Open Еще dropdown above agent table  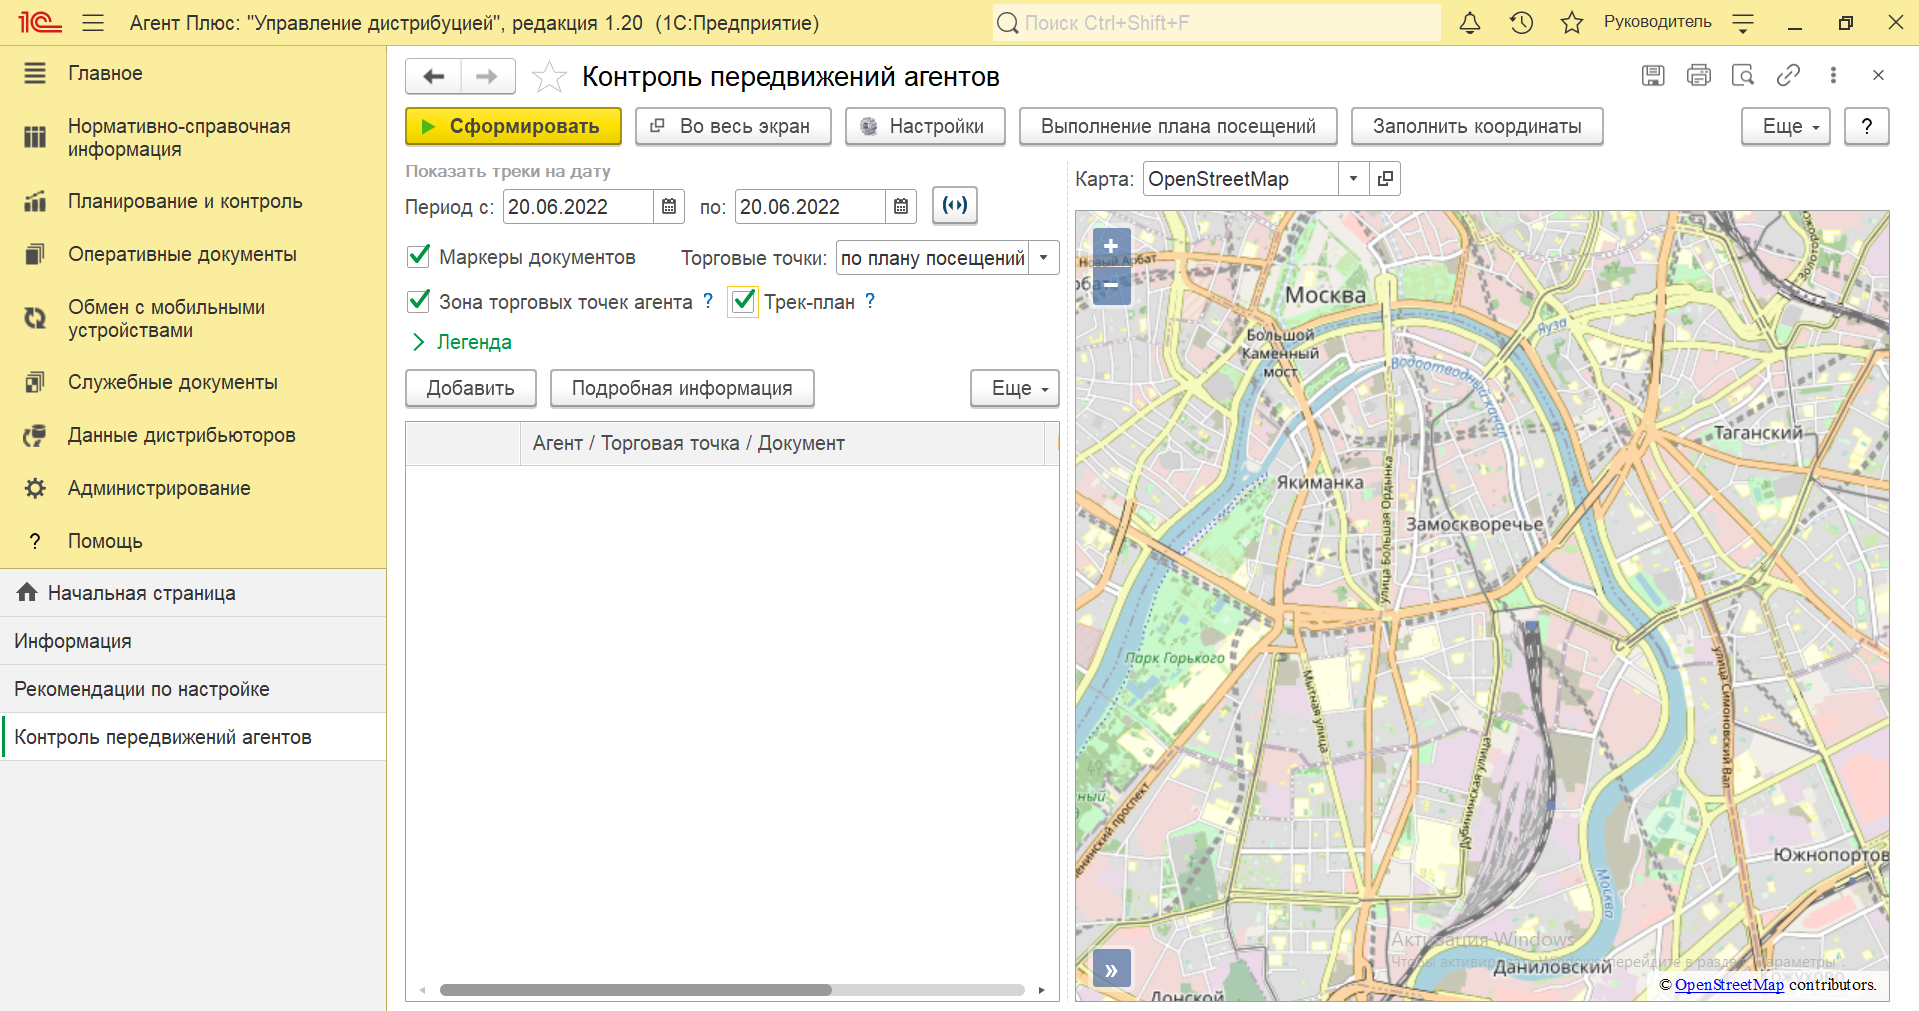click(x=1014, y=388)
